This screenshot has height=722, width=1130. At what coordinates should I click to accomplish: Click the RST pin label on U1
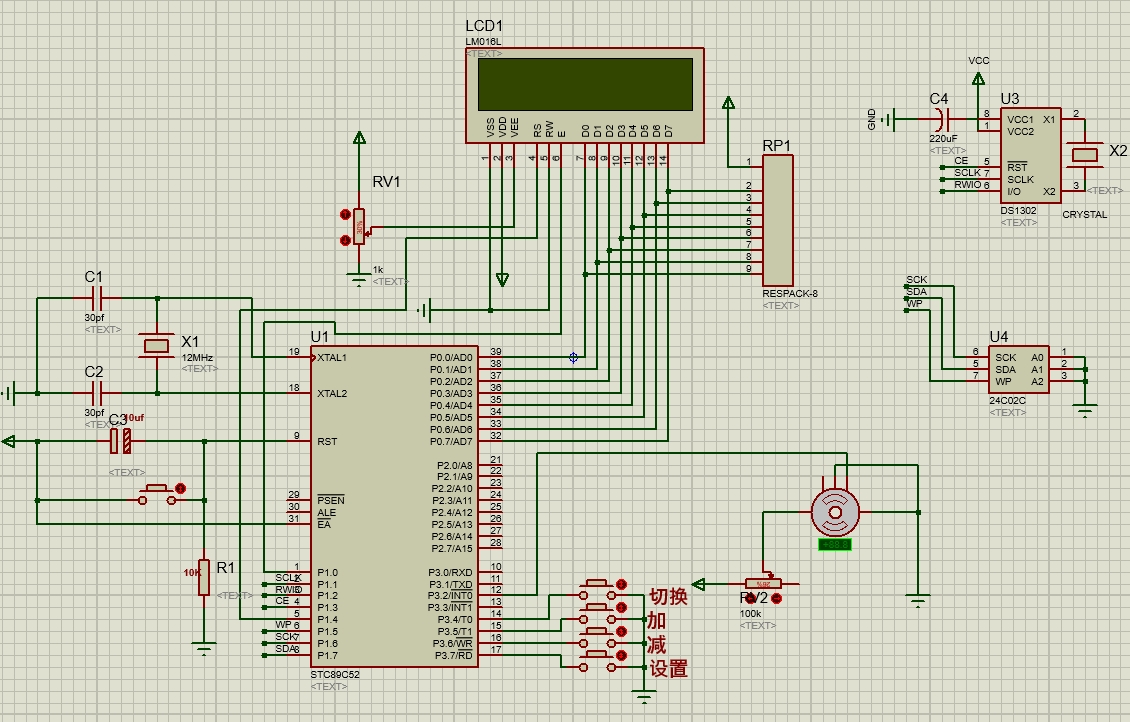pyautogui.click(x=326, y=441)
